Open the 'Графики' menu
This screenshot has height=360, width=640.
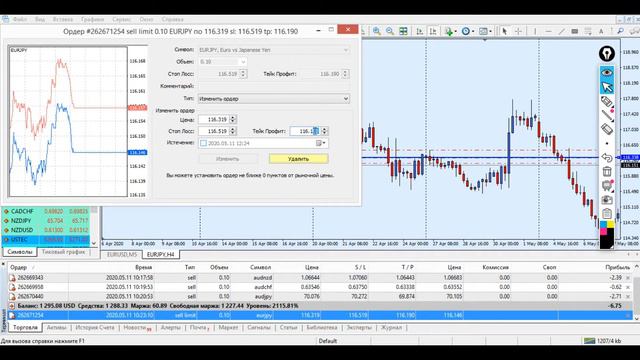pos(92,19)
